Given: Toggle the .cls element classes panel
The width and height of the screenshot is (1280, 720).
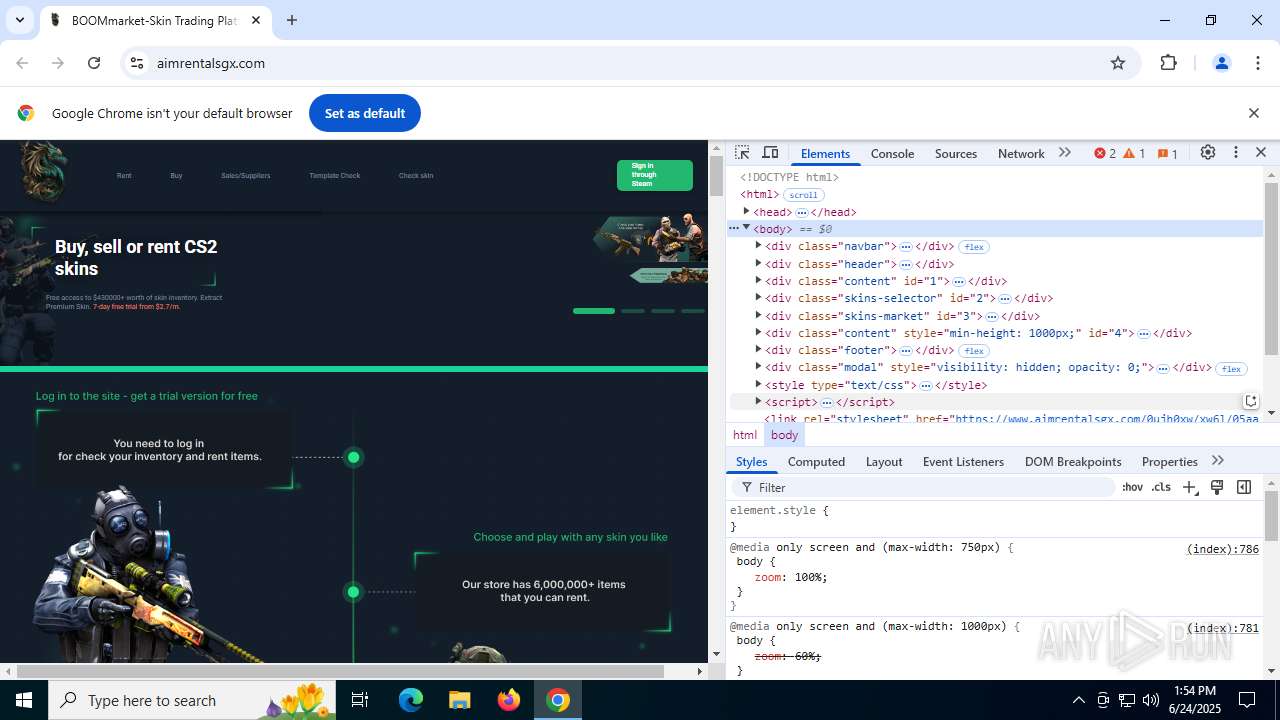Looking at the screenshot, I should (1161, 487).
